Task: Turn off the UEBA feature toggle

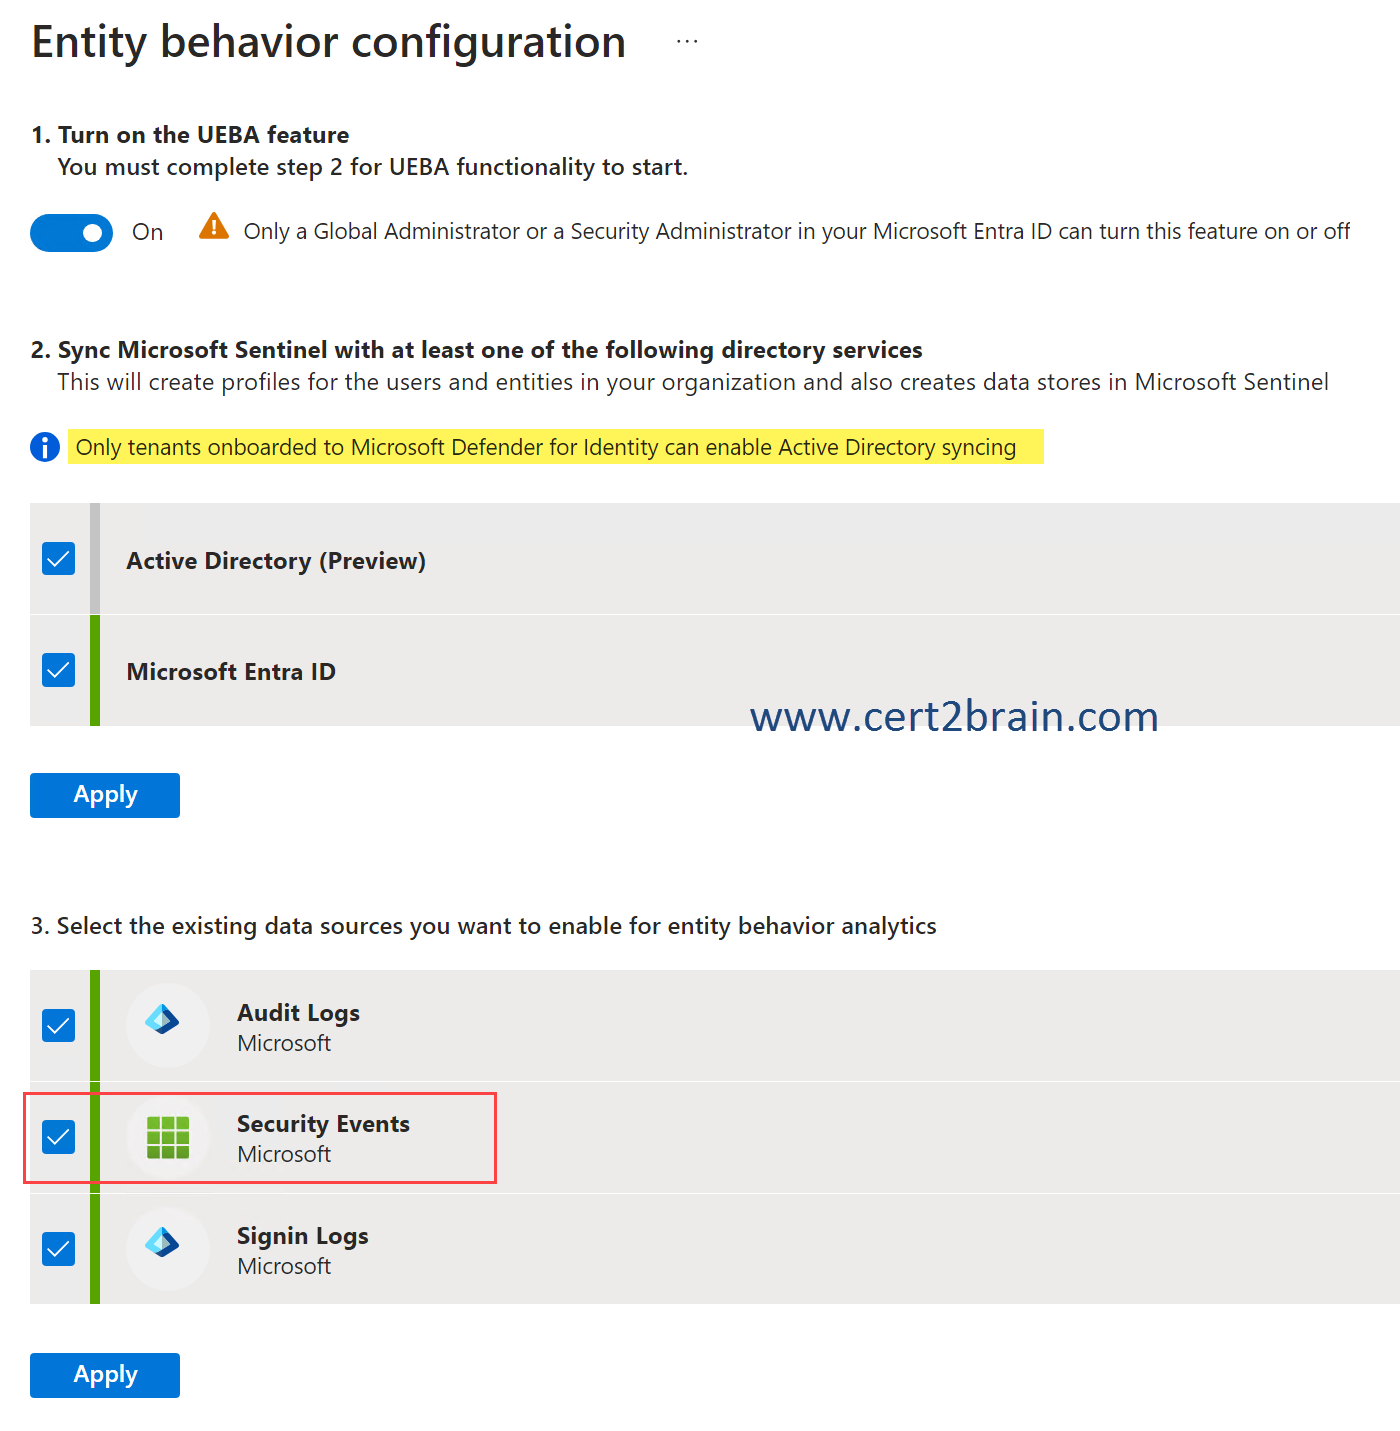Action: 71,232
